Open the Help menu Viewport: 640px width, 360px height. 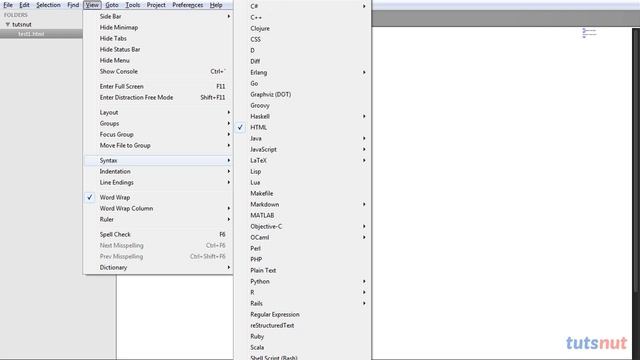pyautogui.click(x=216, y=5)
